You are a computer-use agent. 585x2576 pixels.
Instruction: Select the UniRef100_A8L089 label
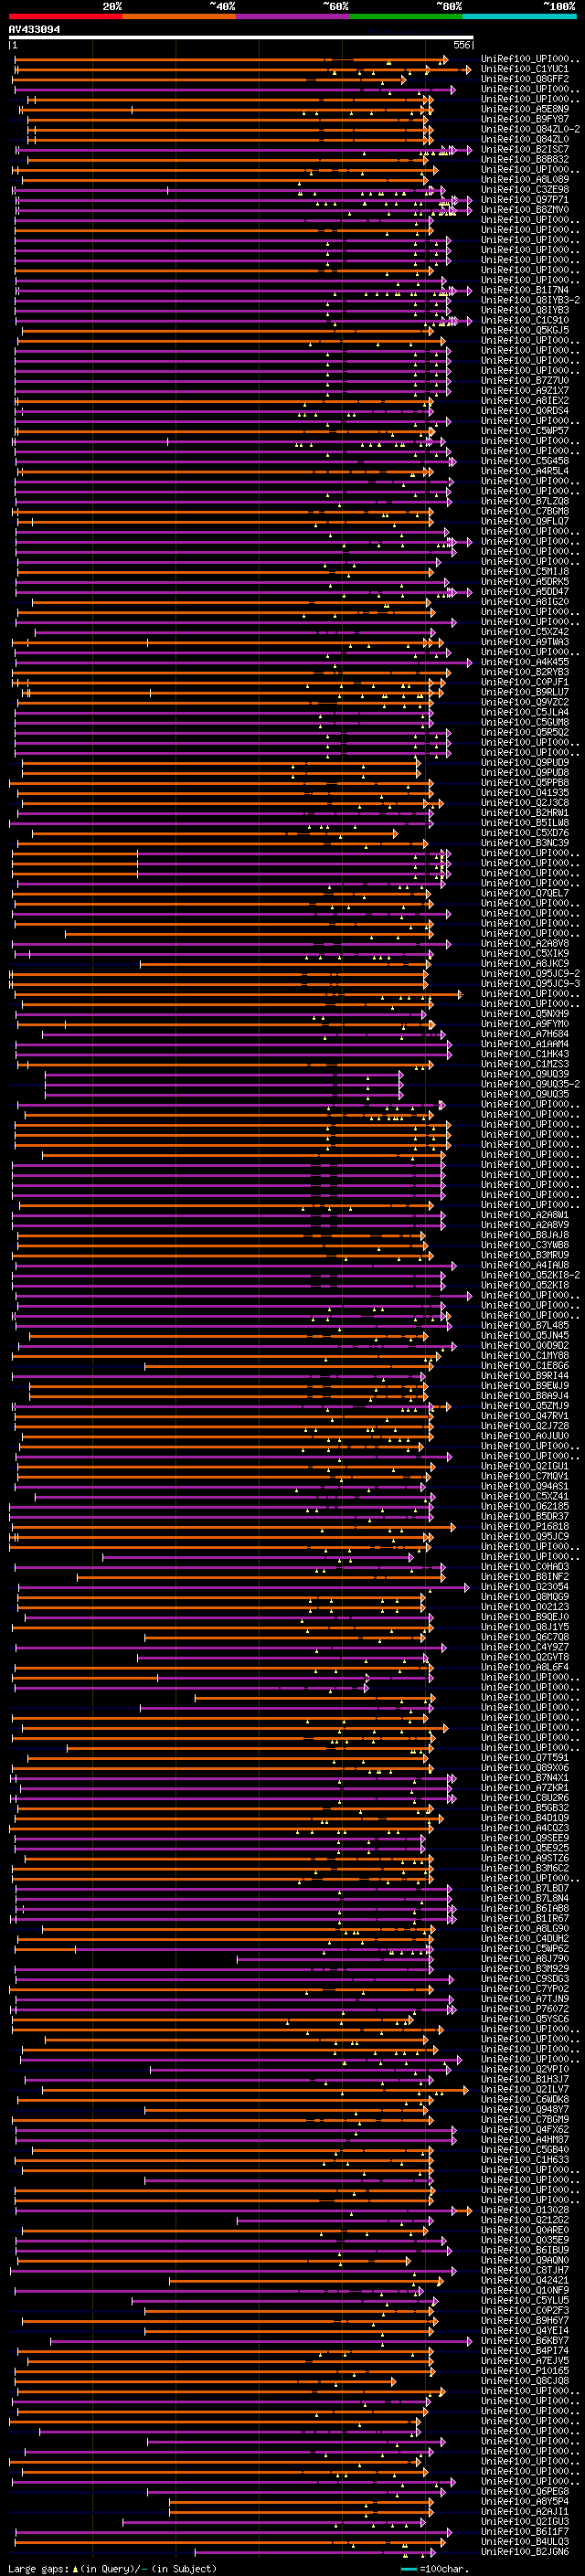525,179
